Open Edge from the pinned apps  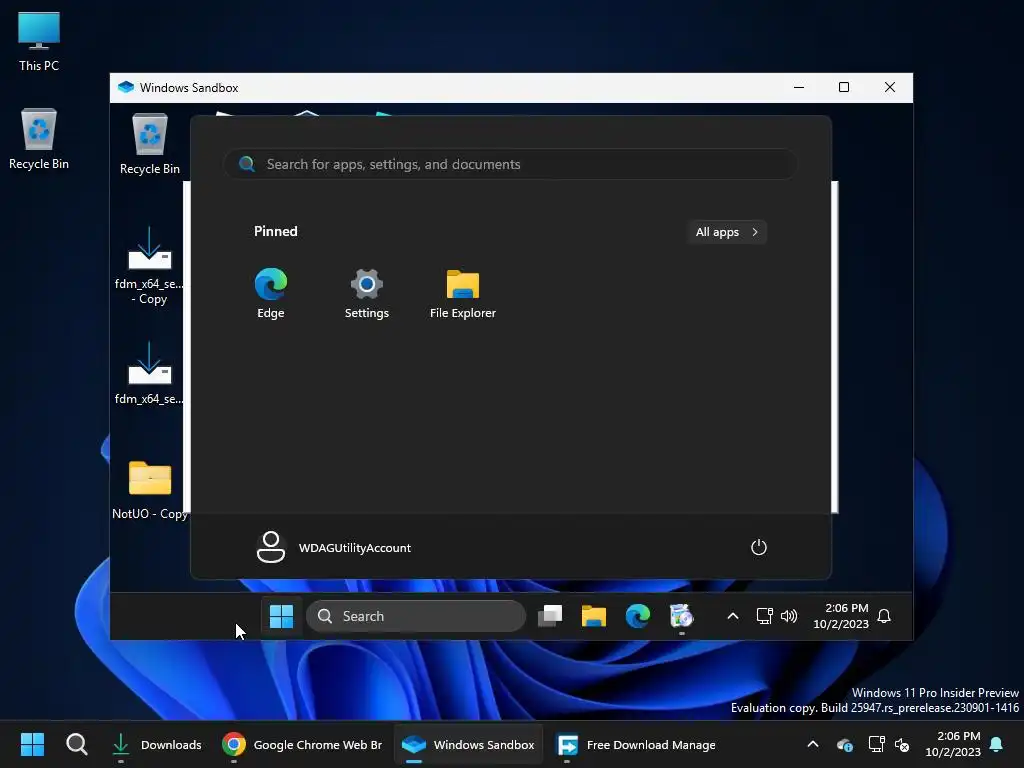click(270, 293)
